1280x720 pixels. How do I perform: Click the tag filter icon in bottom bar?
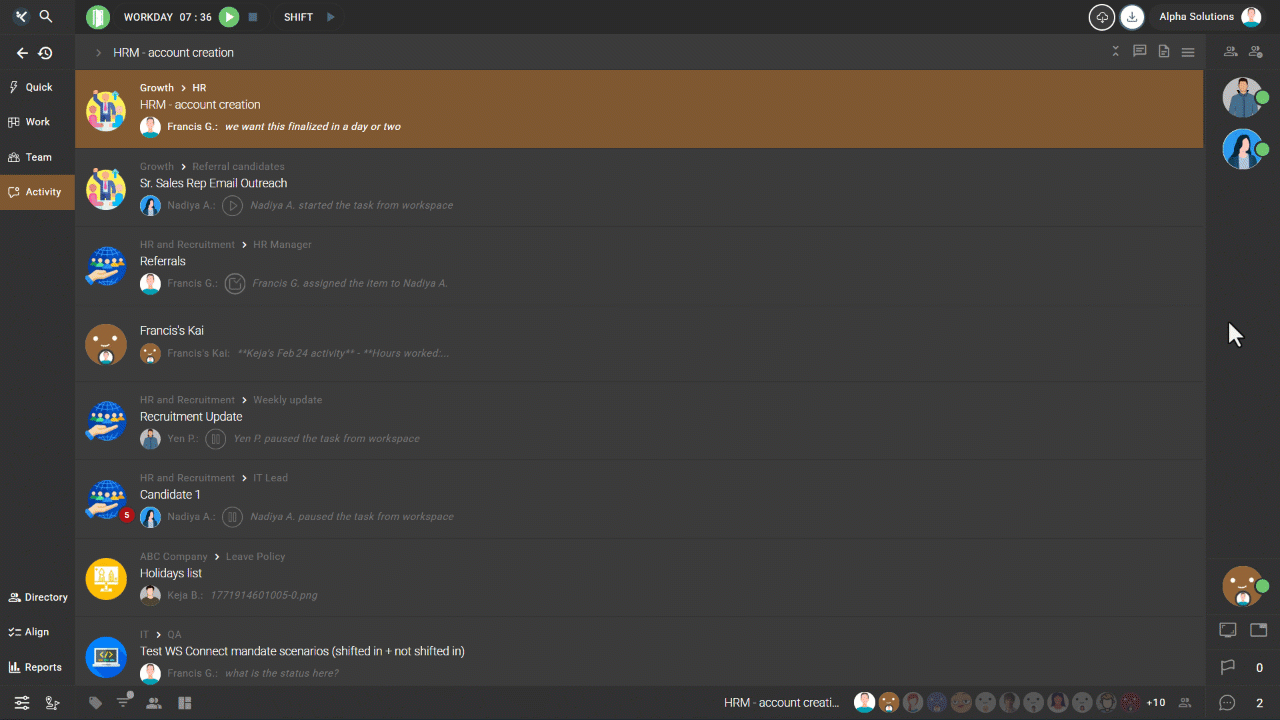tap(96, 703)
